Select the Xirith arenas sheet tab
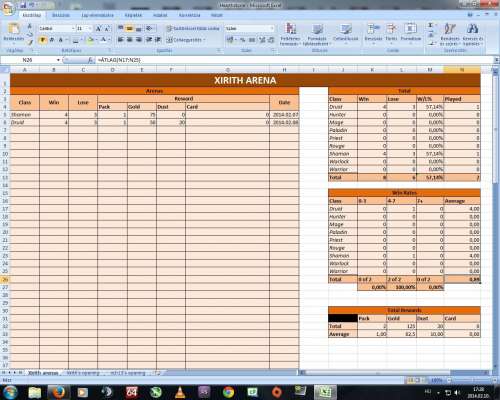 point(43,373)
